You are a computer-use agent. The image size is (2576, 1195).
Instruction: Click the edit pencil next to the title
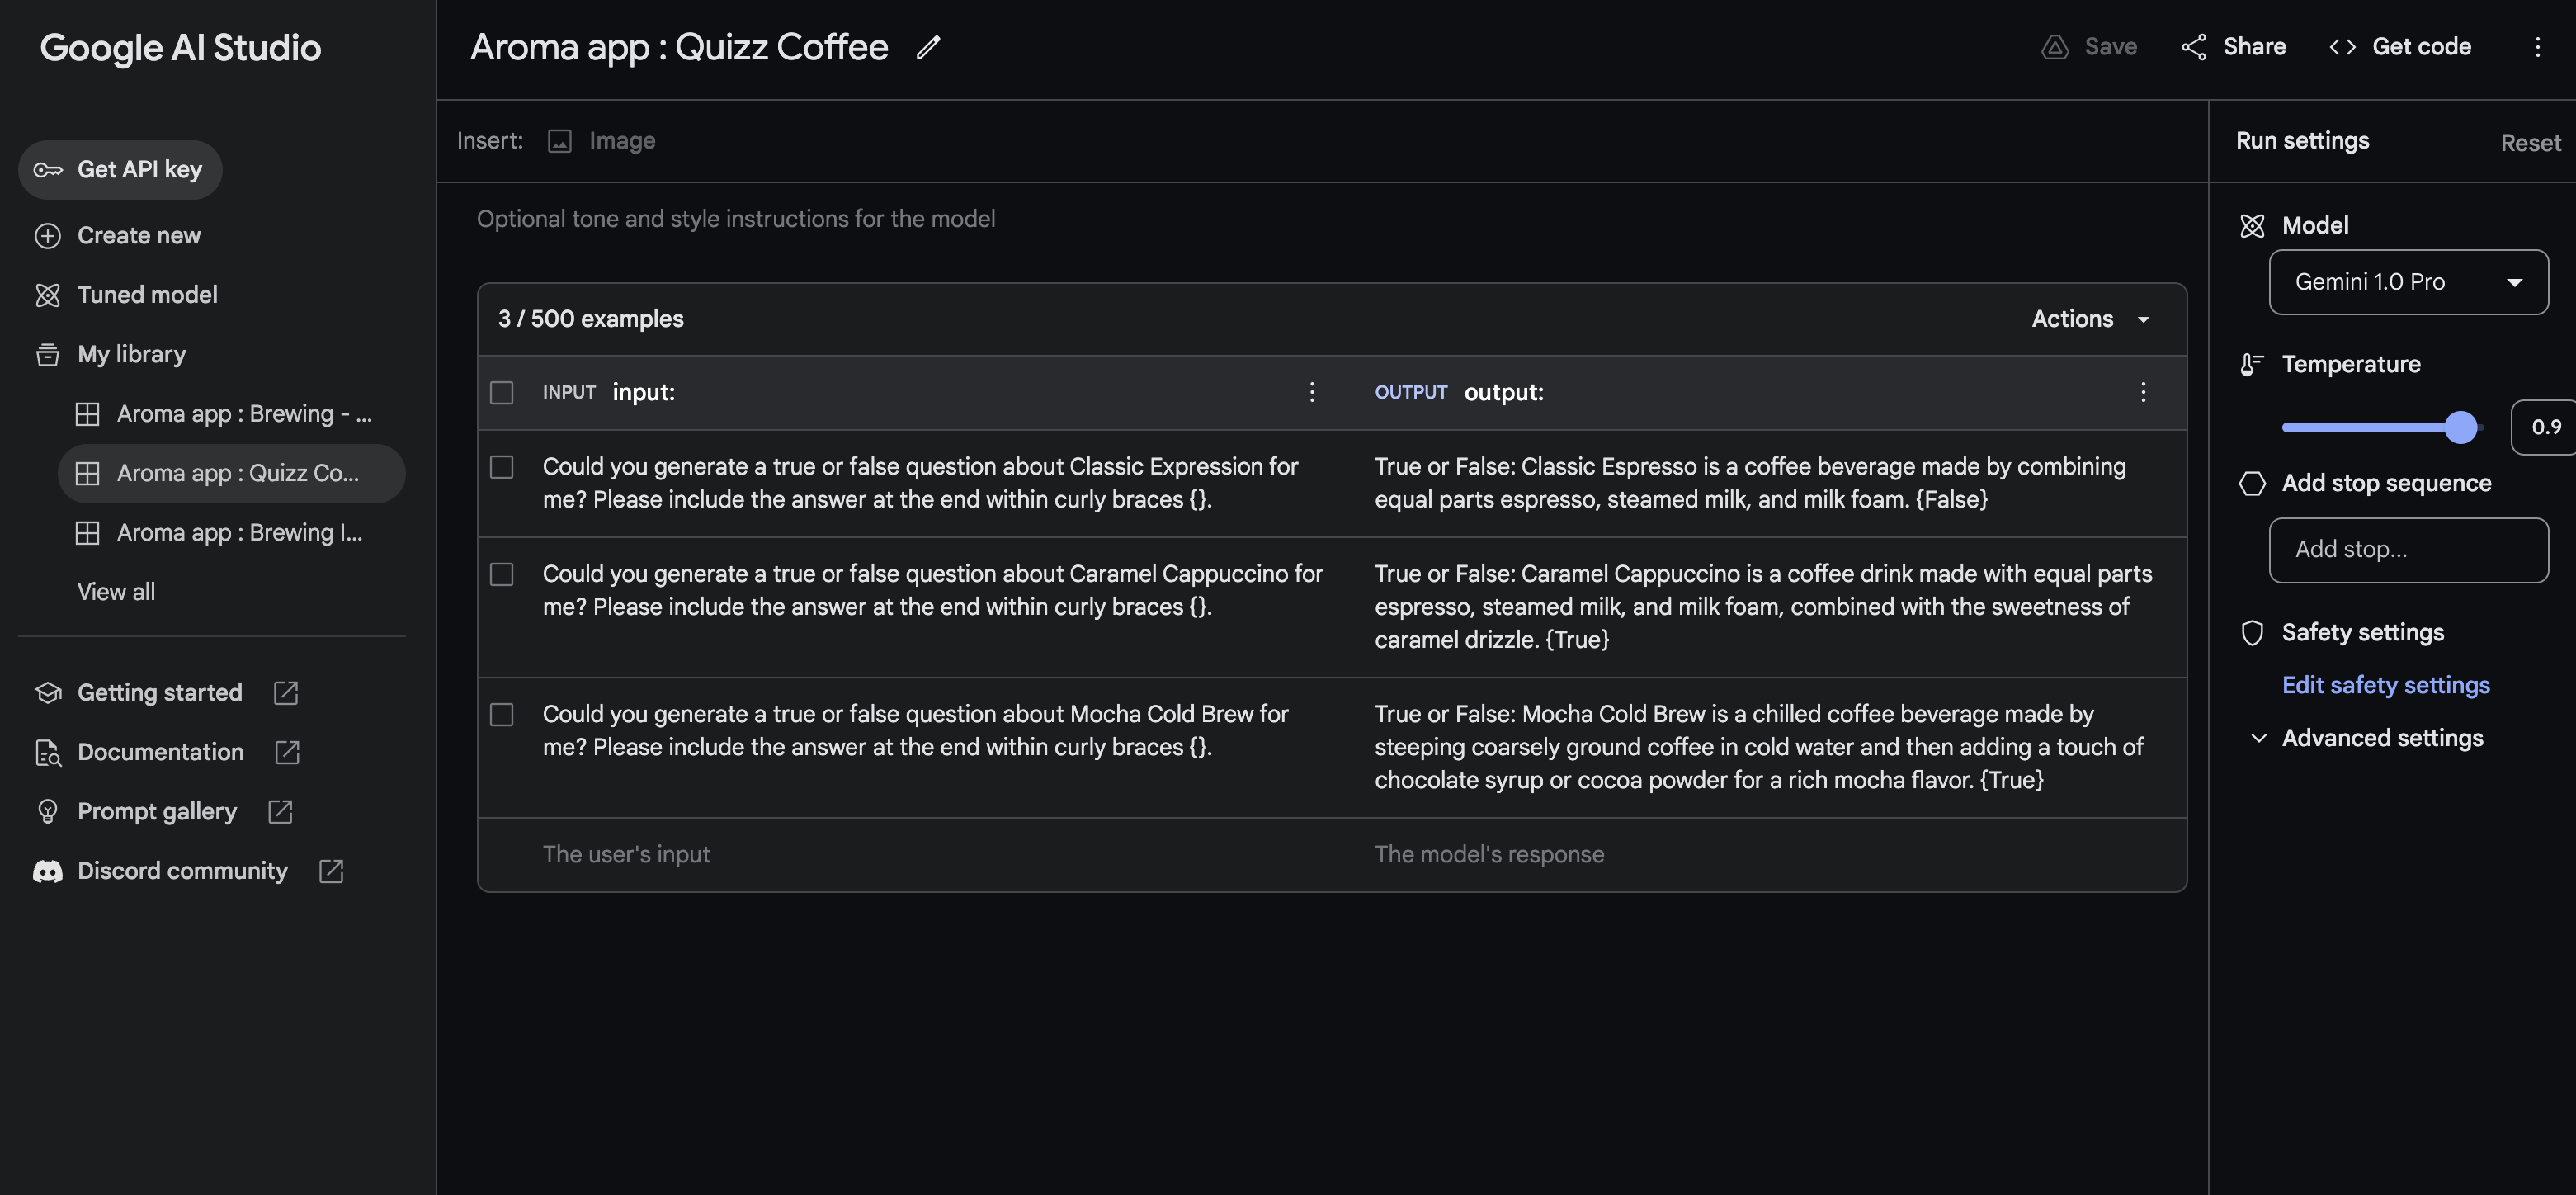(928, 47)
